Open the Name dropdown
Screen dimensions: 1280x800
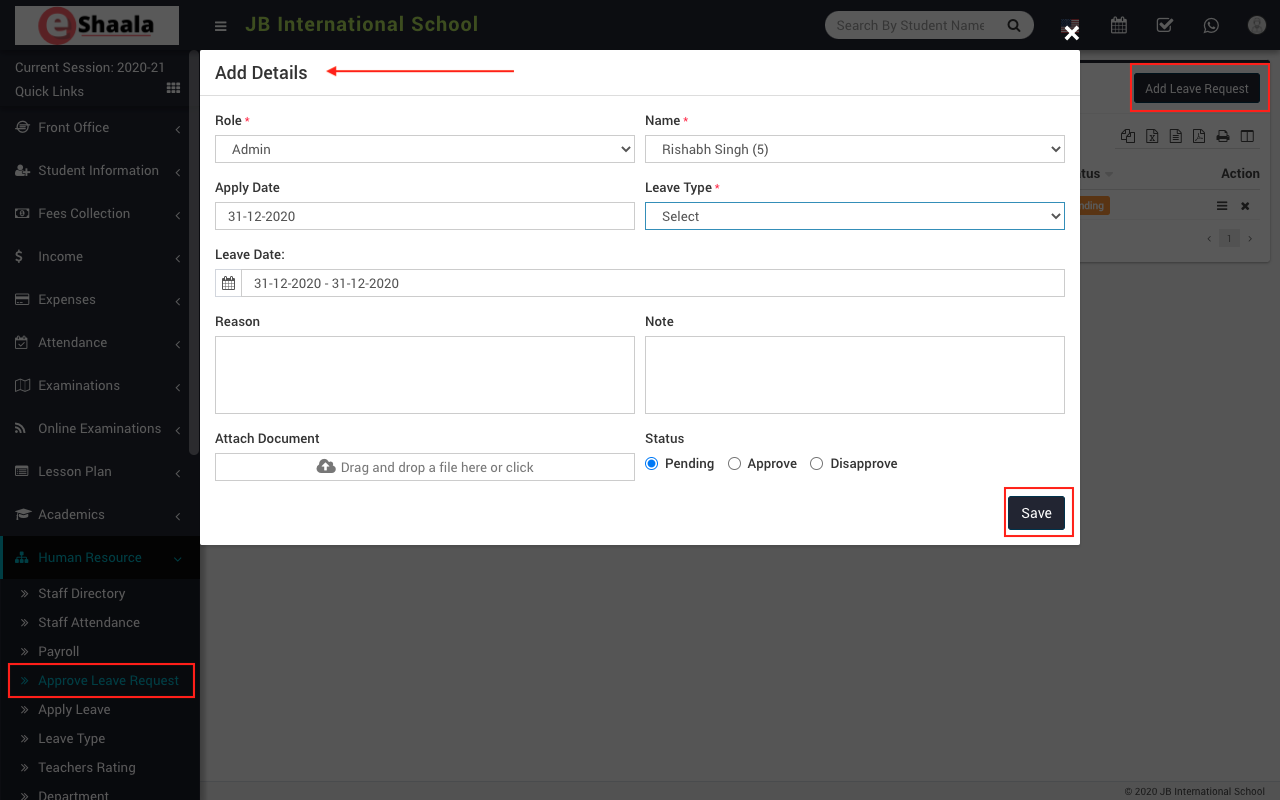pos(854,149)
